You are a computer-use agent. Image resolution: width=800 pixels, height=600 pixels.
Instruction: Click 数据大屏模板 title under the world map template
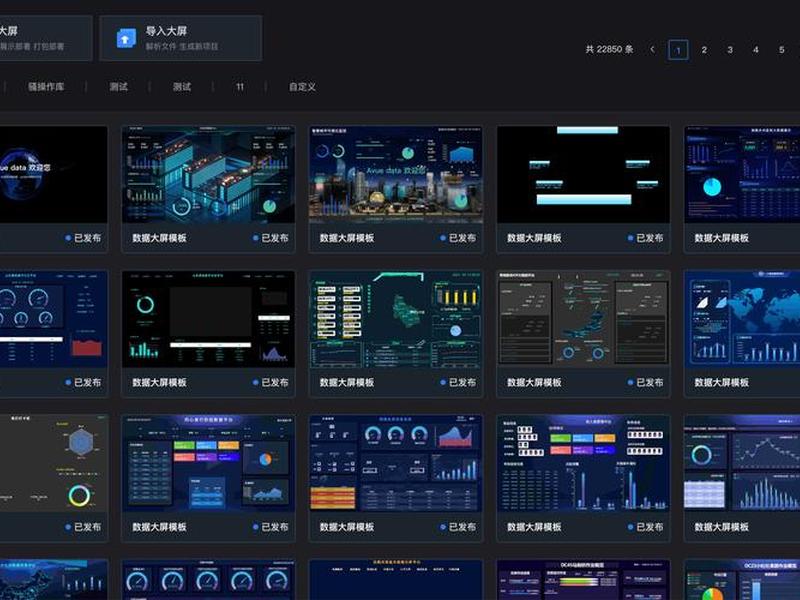coord(722,383)
